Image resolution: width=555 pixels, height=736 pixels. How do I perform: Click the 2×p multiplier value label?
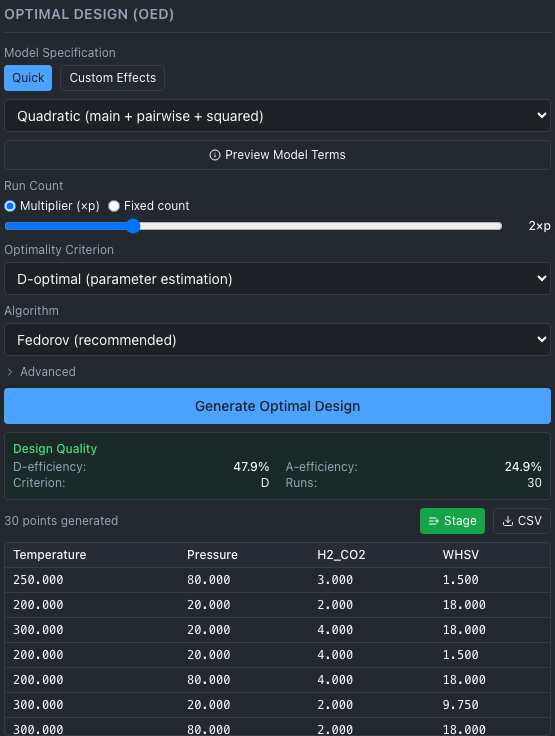(x=540, y=226)
